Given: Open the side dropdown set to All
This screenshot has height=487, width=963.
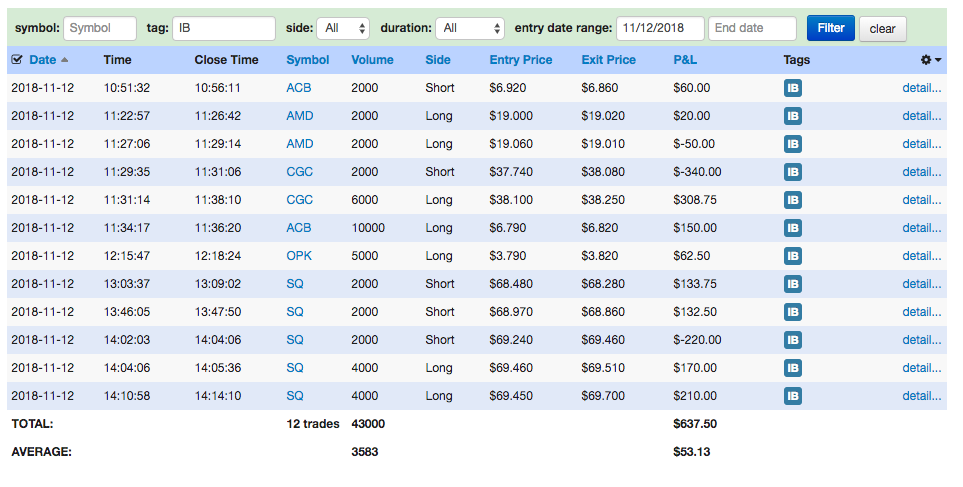Looking at the screenshot, I should (343, 28).
